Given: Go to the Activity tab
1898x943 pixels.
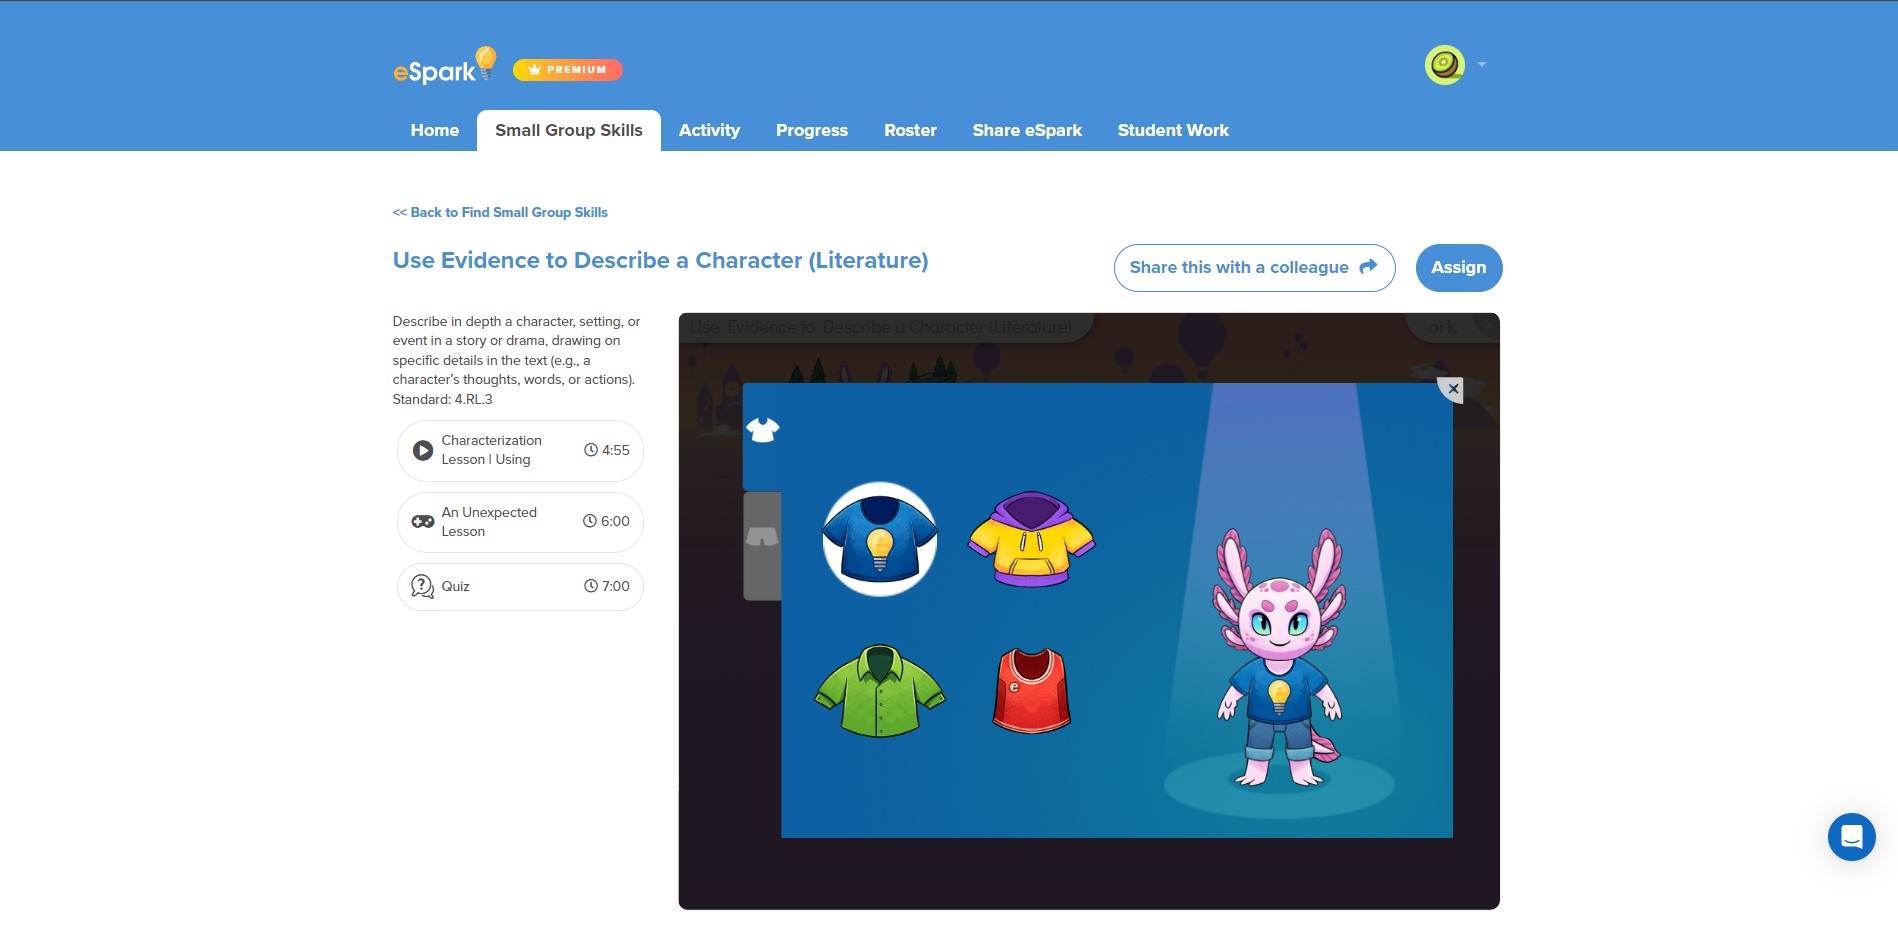Looking at the screenshot, I should click(709, 130).
